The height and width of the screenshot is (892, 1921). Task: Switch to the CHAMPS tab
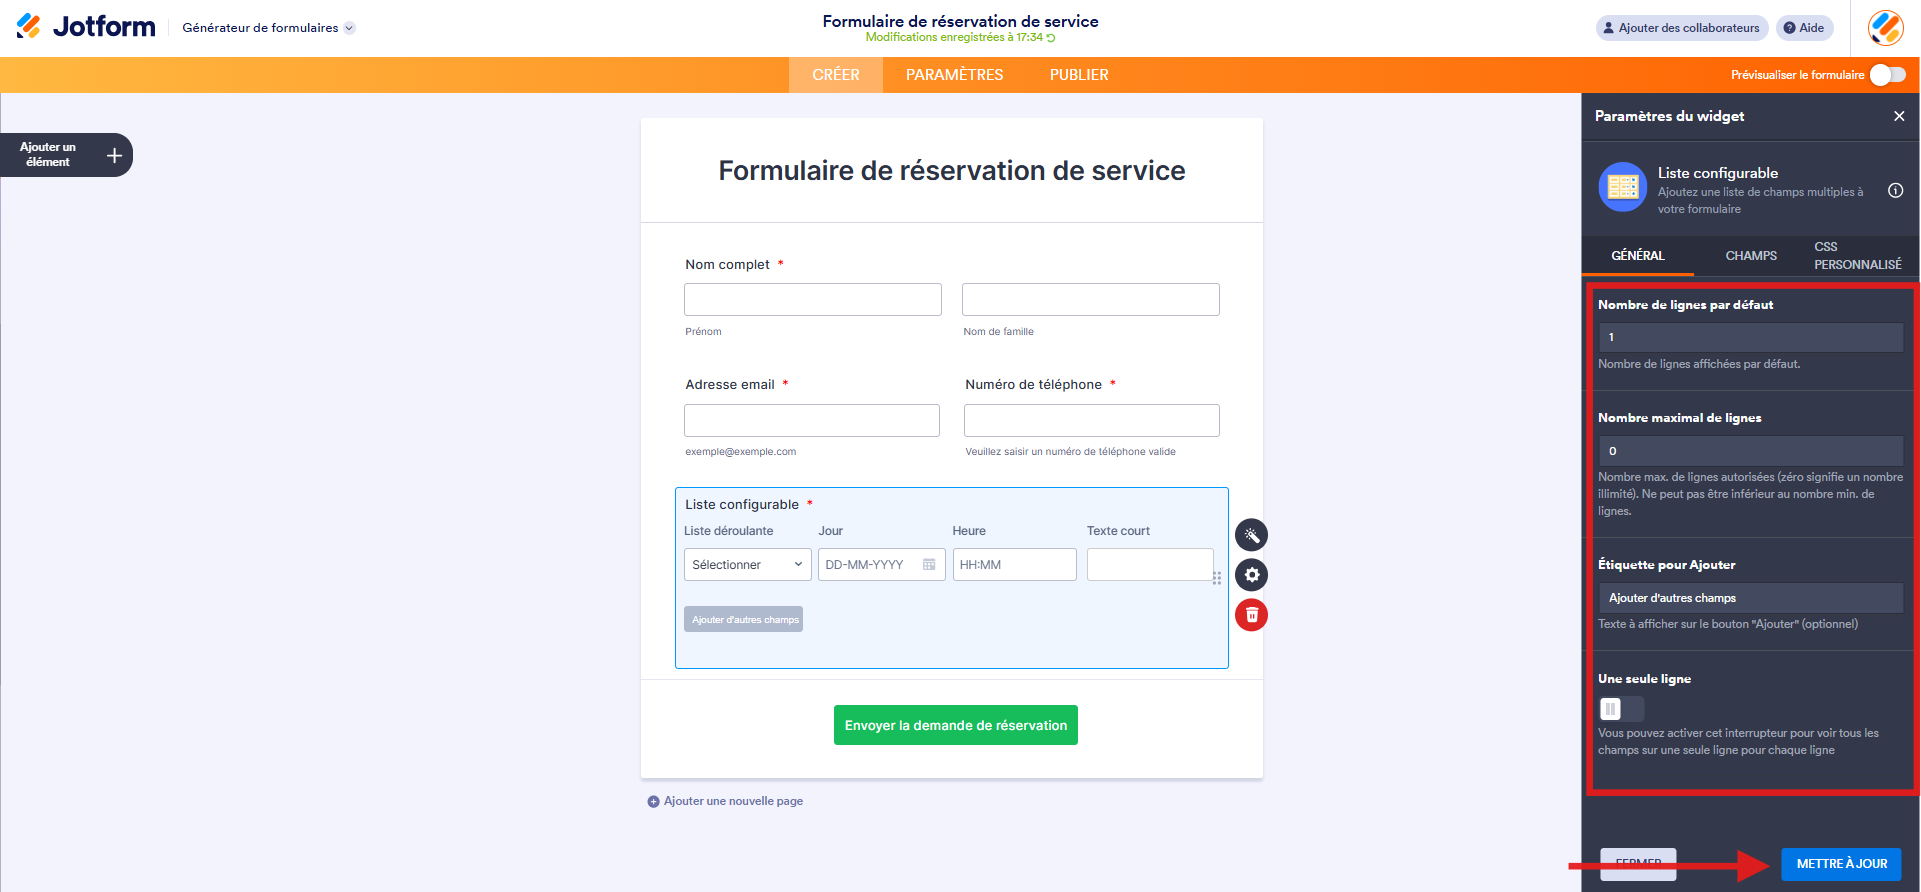pyautogui.click(x=1750, y=256)
